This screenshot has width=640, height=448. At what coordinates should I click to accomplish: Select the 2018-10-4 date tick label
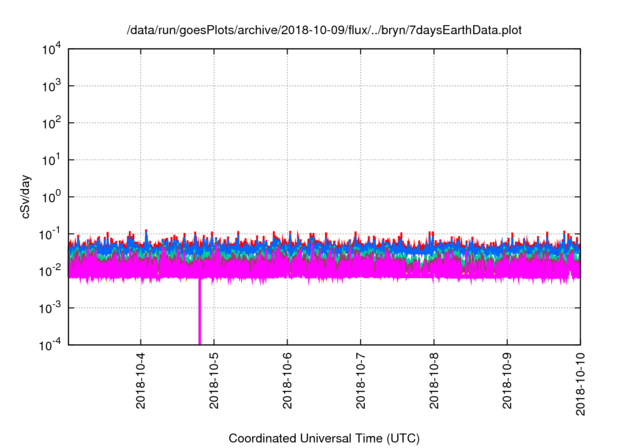[x=140, y=381]
